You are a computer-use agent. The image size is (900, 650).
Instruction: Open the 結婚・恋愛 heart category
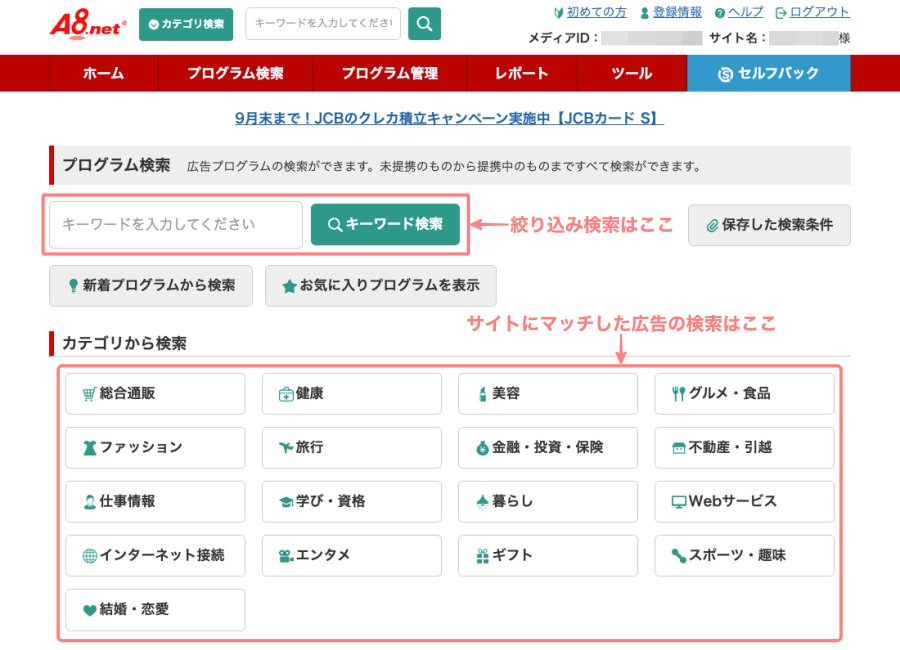155,610
